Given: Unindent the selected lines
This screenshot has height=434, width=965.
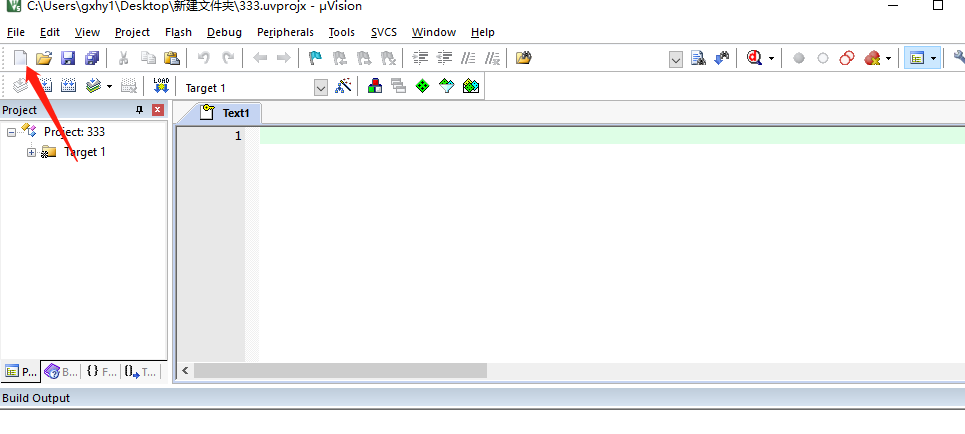Looking at the screenshot, I should point(444,58).
